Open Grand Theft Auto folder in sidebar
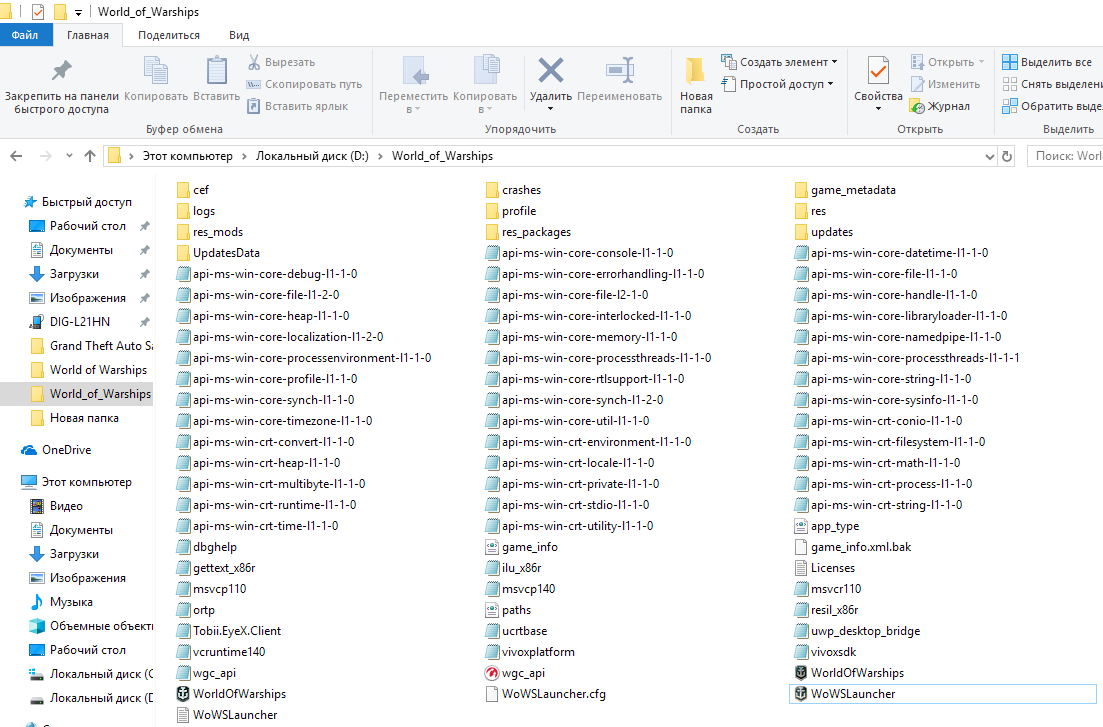This screenshot has width=1103, height=727. [x=91, y=346]
